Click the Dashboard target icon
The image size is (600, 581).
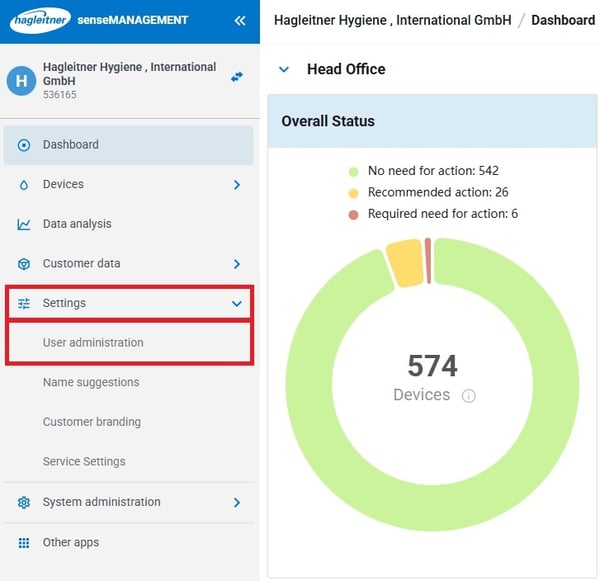tap(24, 145)
